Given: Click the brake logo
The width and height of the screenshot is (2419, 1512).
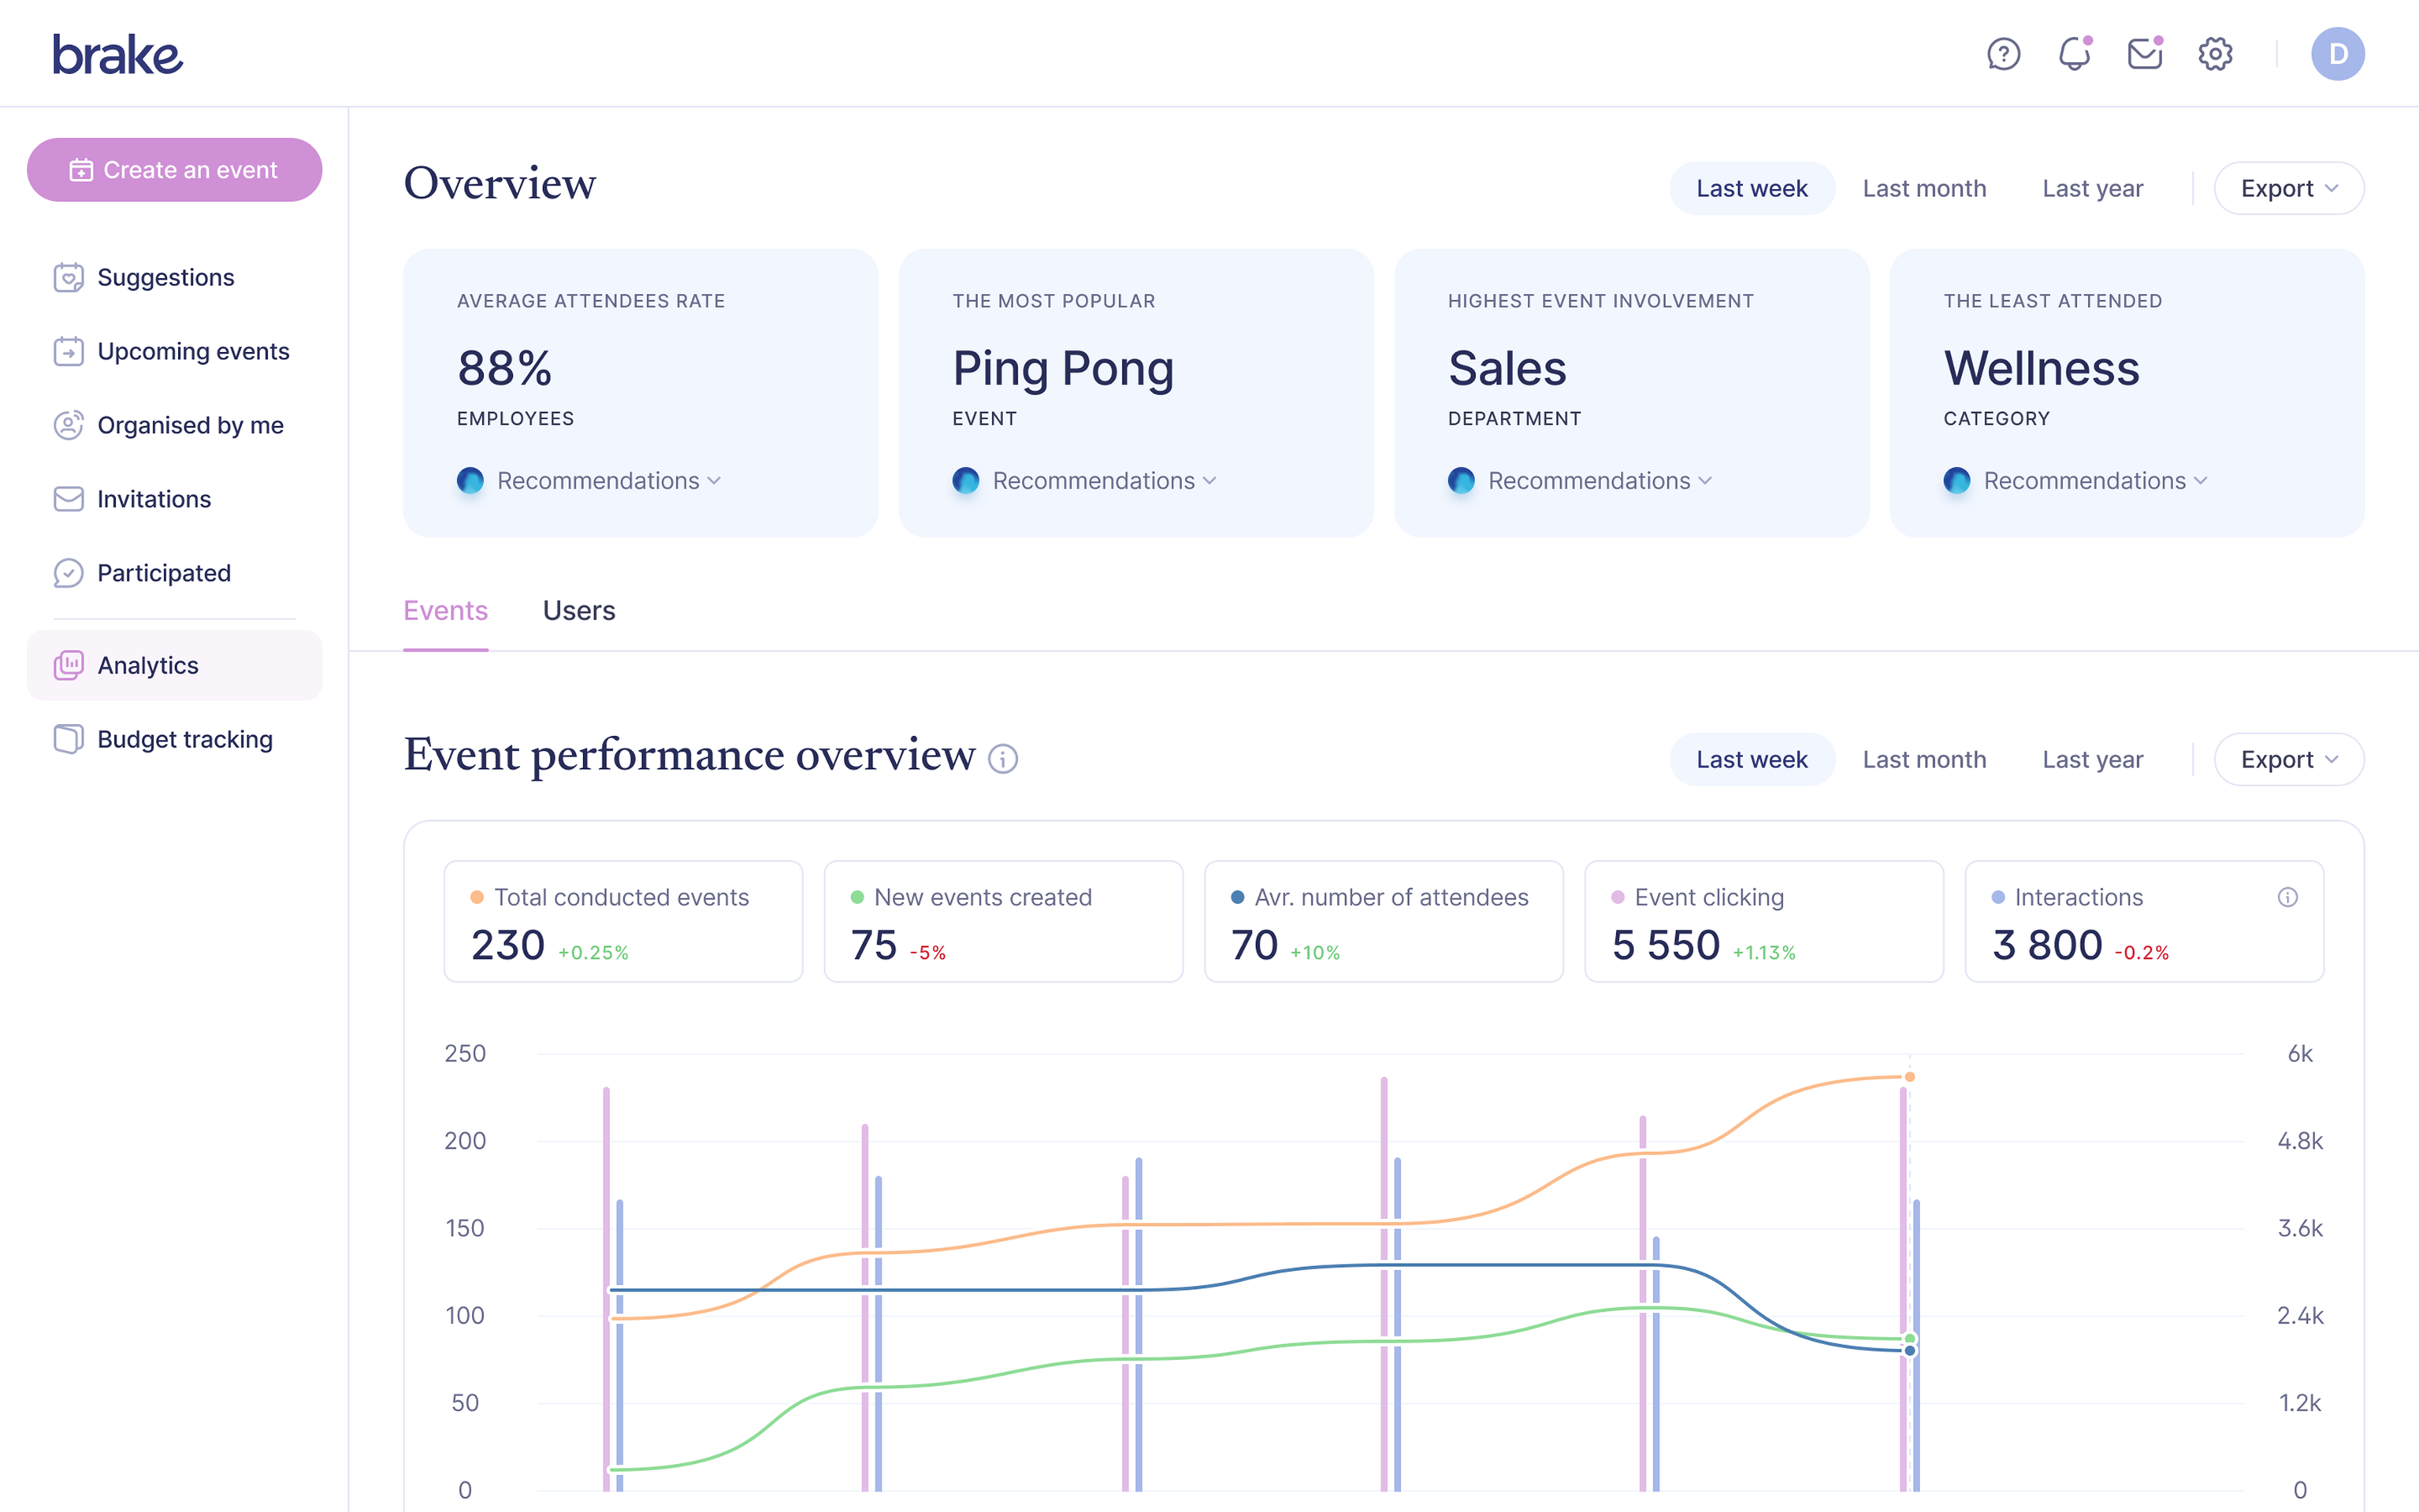Looking at the screenshot, I should point(118,54).
